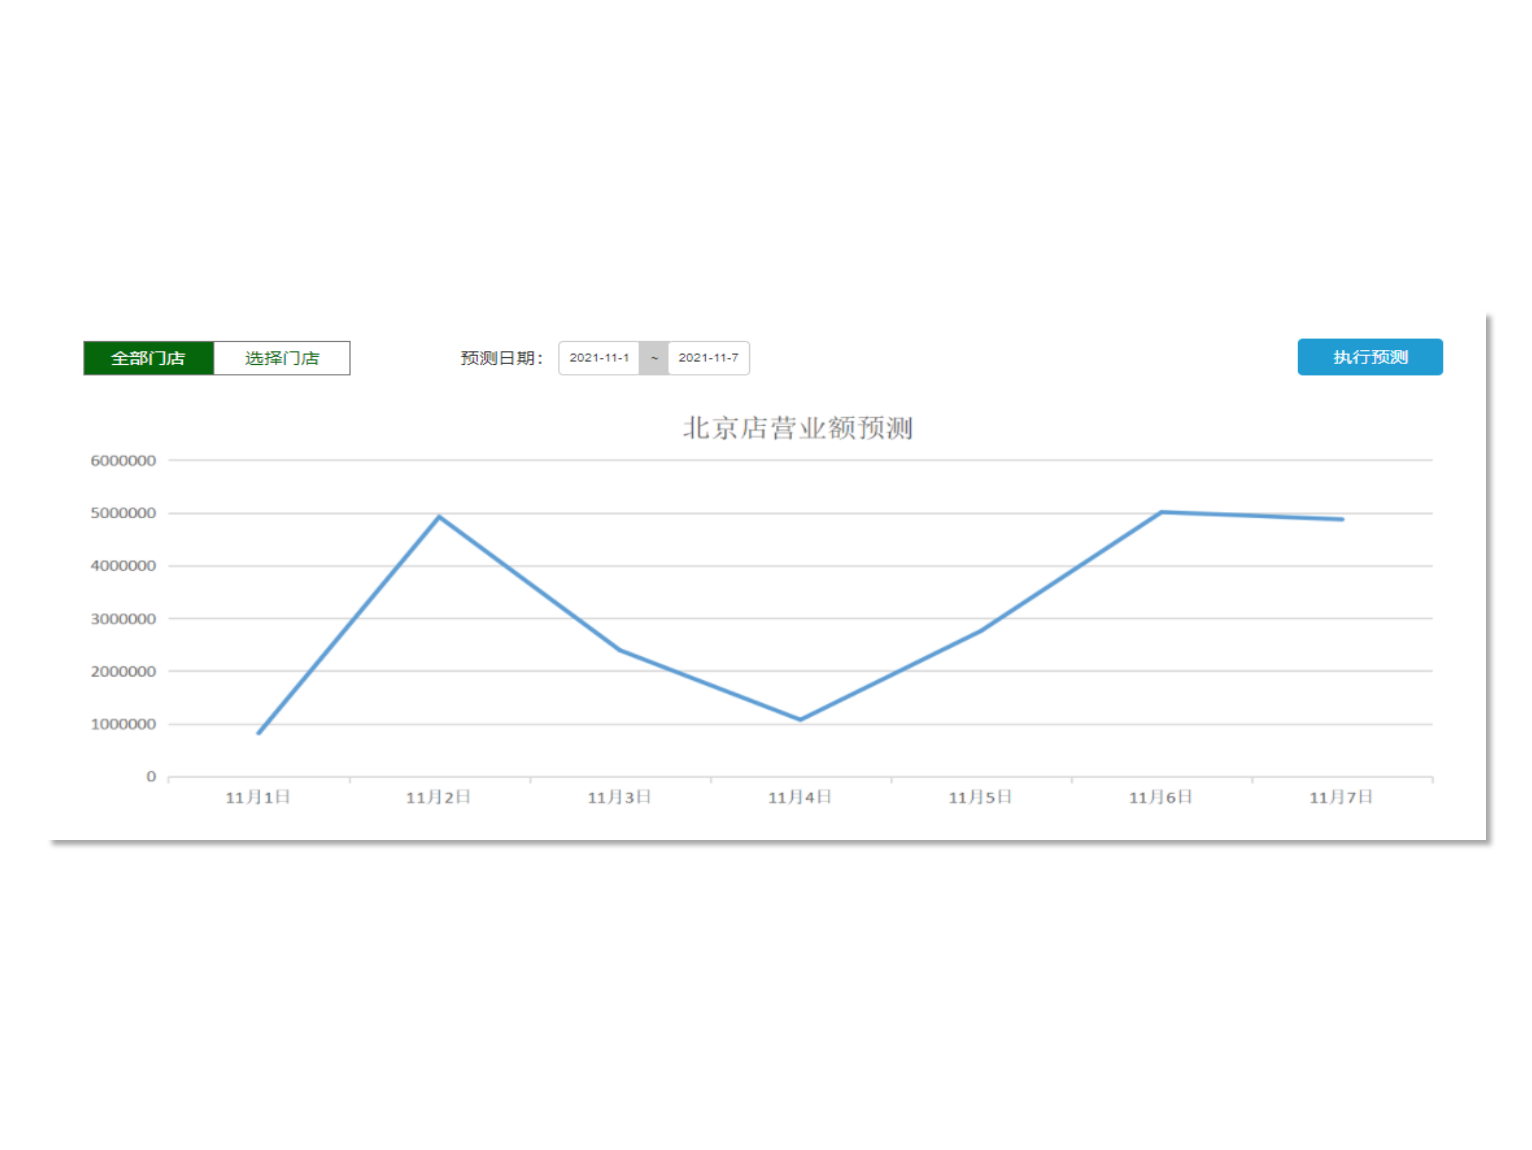The image size is (1532, 1150).
Task: Click the 3000000 y-axis label
Action: (x=123, y=619)
